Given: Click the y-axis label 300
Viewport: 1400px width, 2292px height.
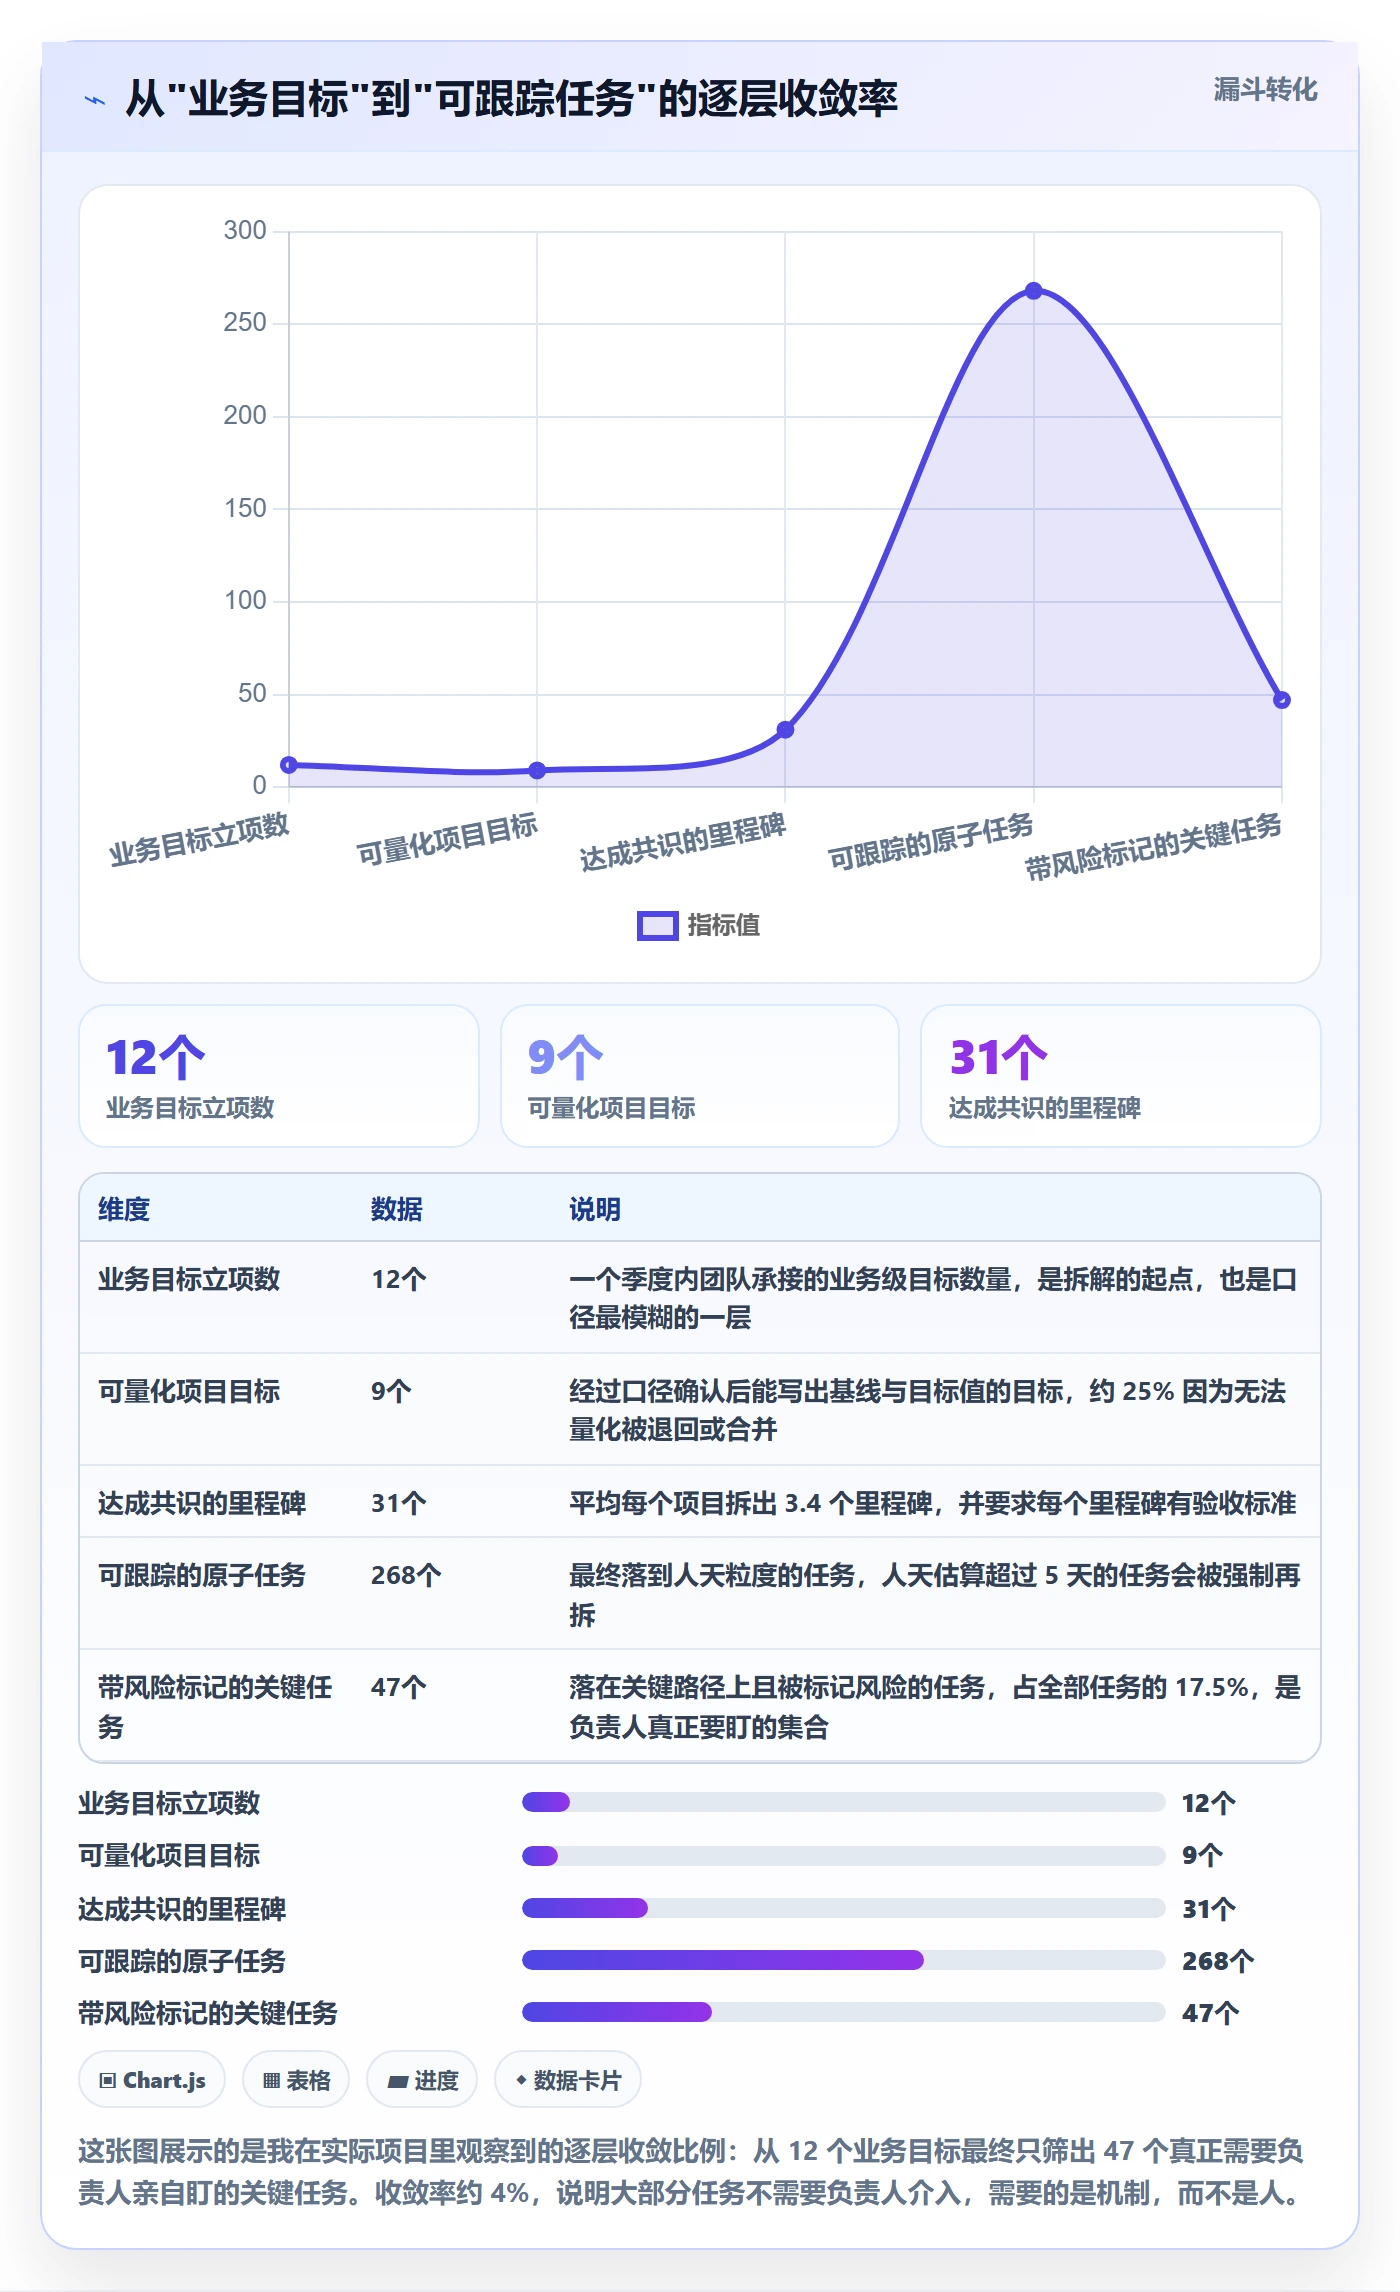Looking at the screenshot, I should click(245, 231).
